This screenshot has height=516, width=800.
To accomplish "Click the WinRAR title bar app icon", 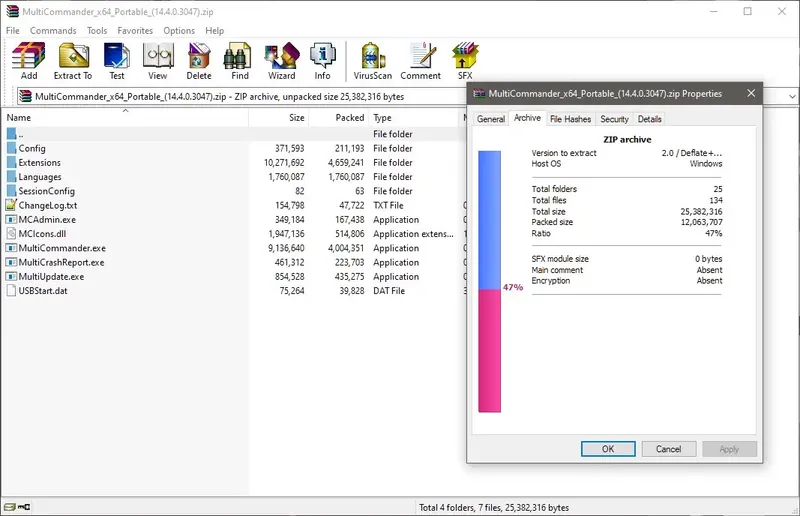I will pos(12,11).
